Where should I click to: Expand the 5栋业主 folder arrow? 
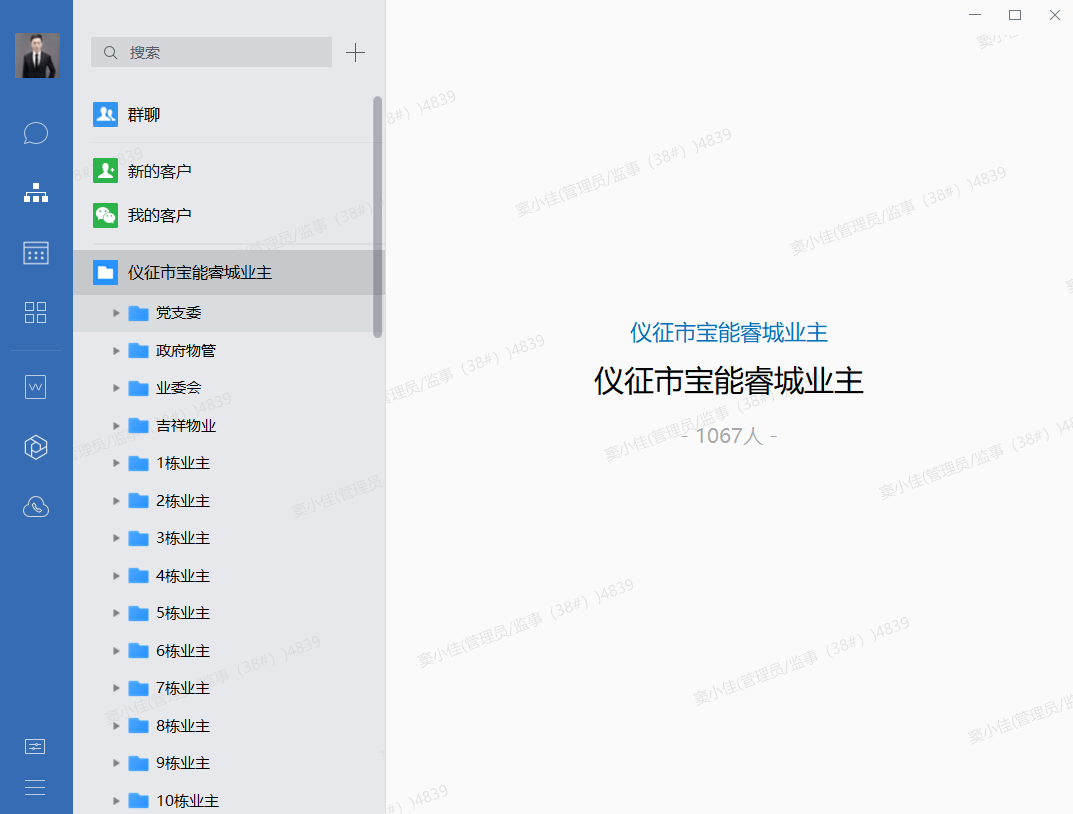116,613
